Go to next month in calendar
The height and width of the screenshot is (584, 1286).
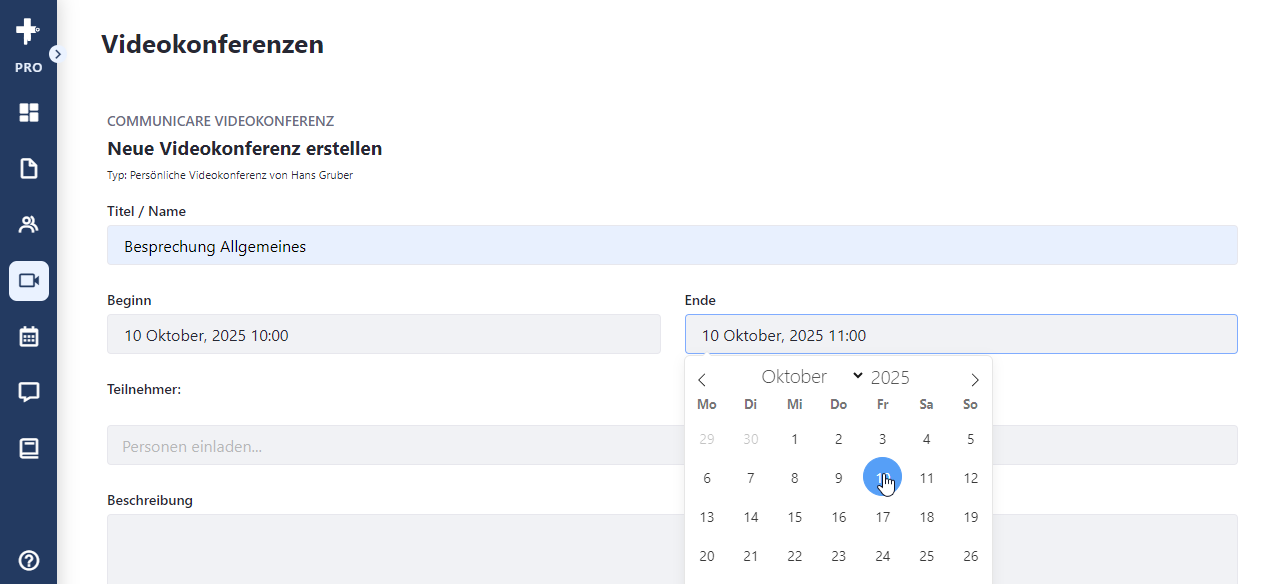(x=975, y=380)
